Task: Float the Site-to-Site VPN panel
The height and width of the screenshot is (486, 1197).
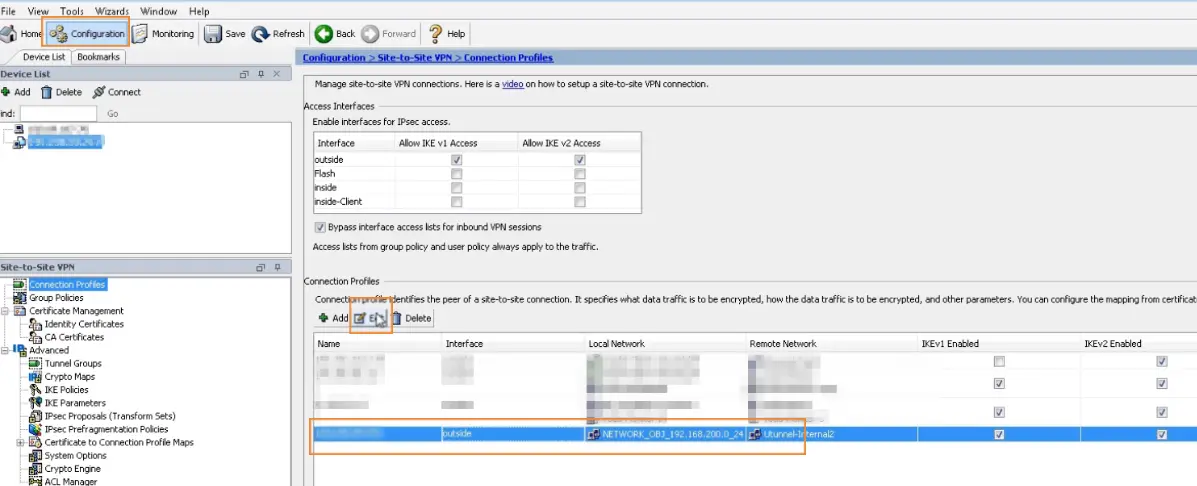Action: (260, 268)
